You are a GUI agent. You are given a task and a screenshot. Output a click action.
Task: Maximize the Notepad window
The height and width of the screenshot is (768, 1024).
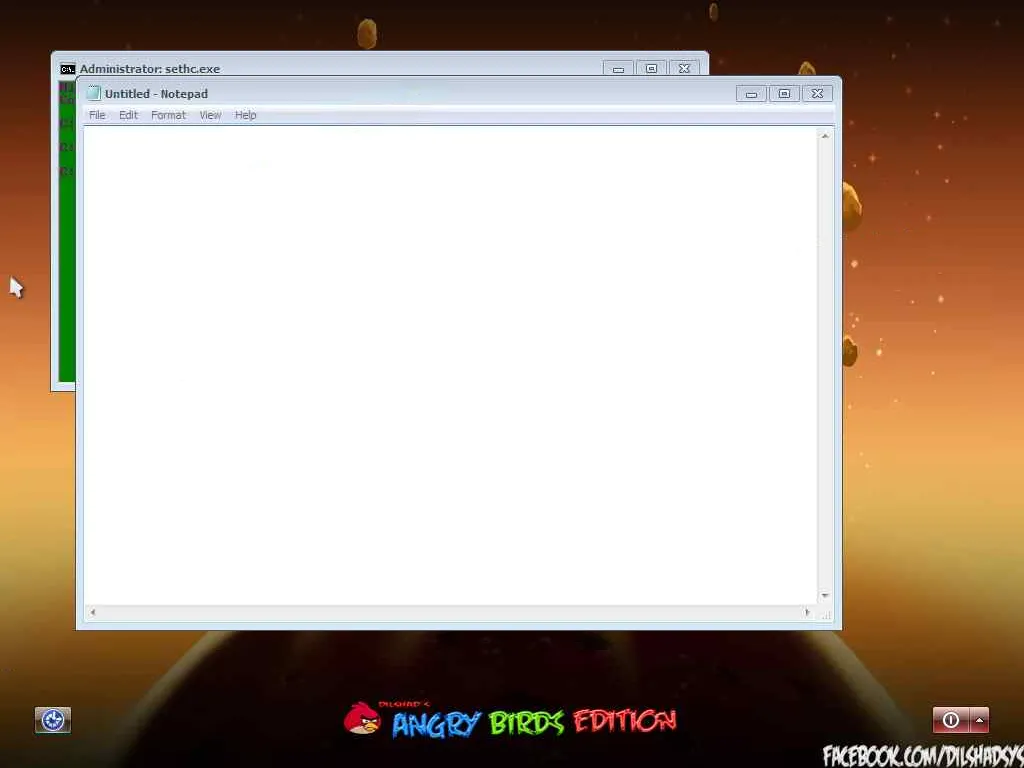784,94
